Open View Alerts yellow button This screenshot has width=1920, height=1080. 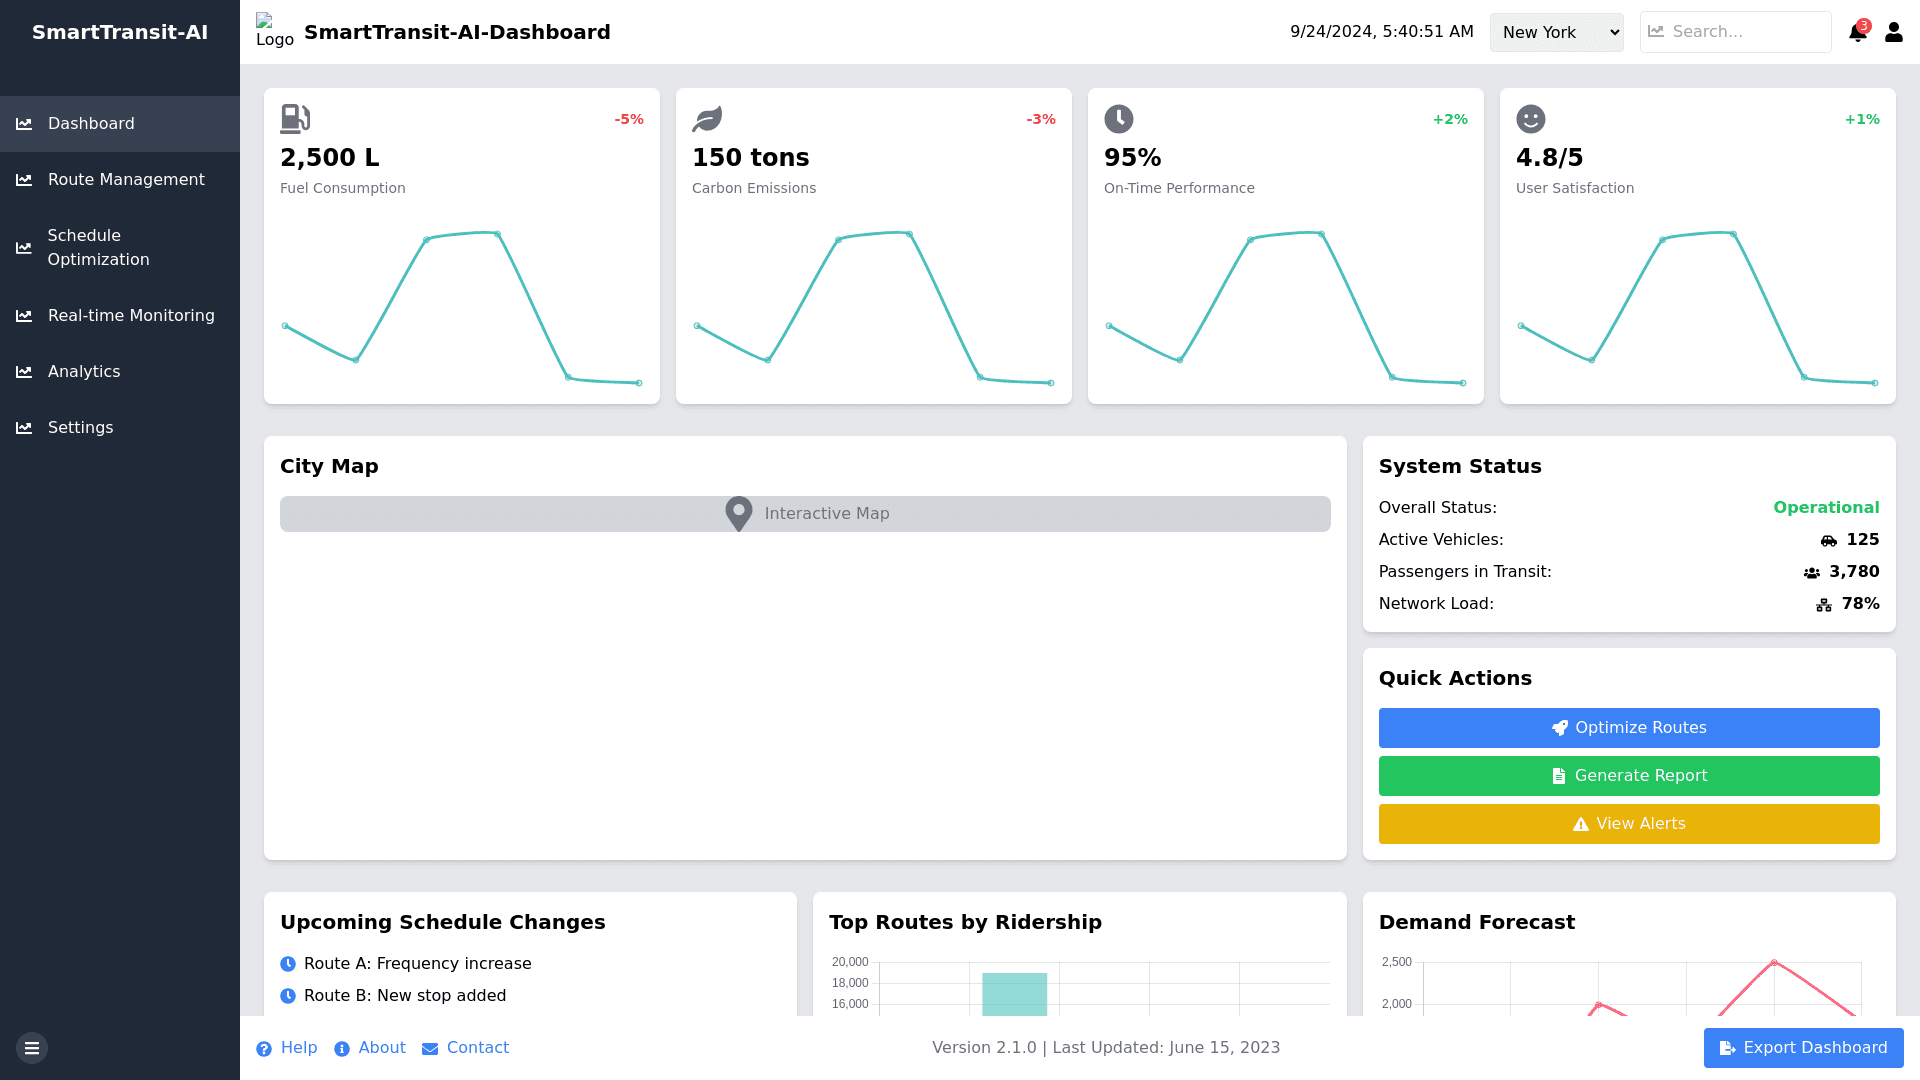(x=1628, y=824)
